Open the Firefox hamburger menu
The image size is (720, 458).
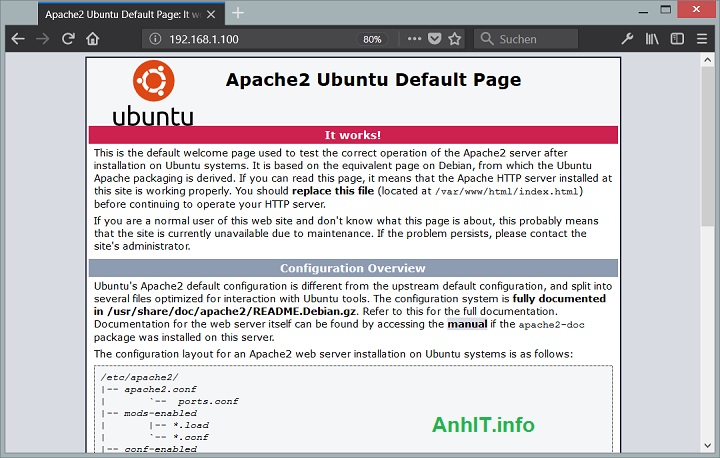pyautogui.click(x=702, y=39)
